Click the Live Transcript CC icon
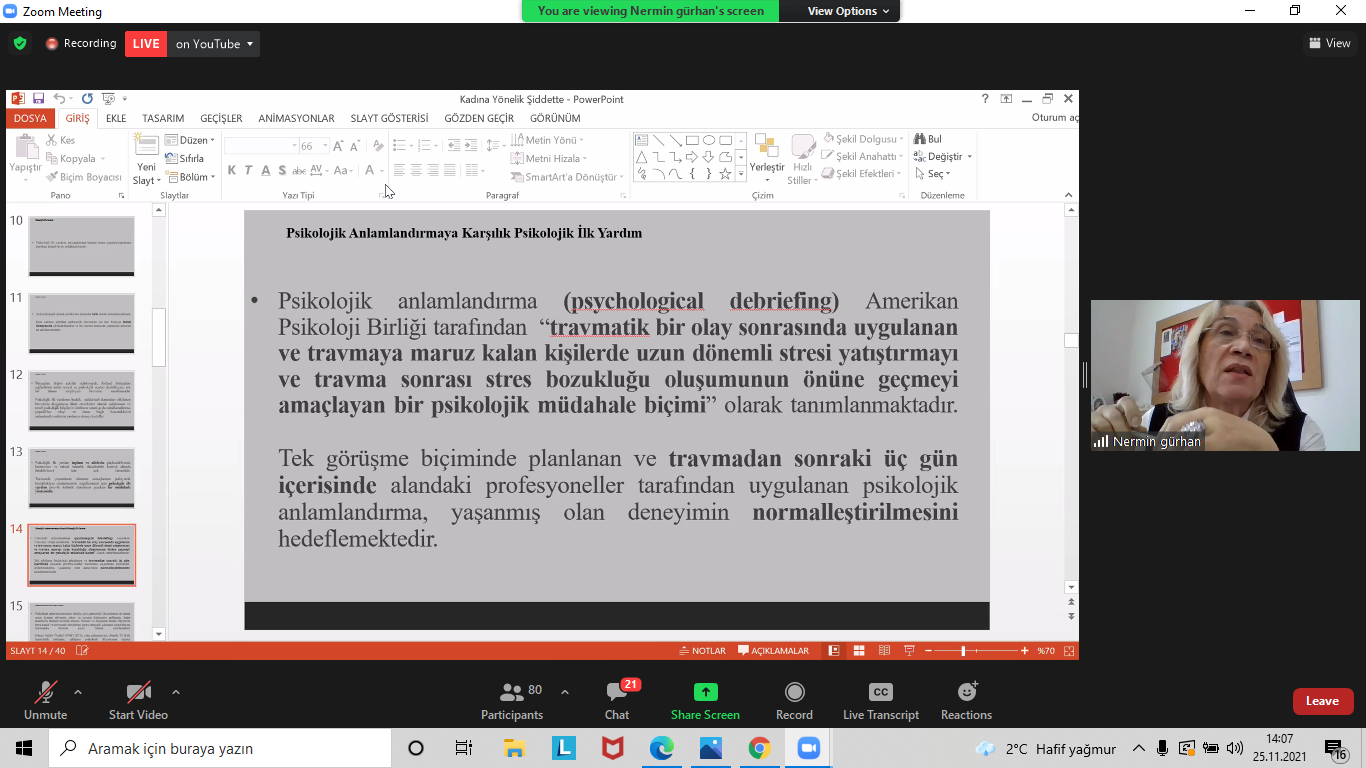1366x768 pixels. click(880, 692)
